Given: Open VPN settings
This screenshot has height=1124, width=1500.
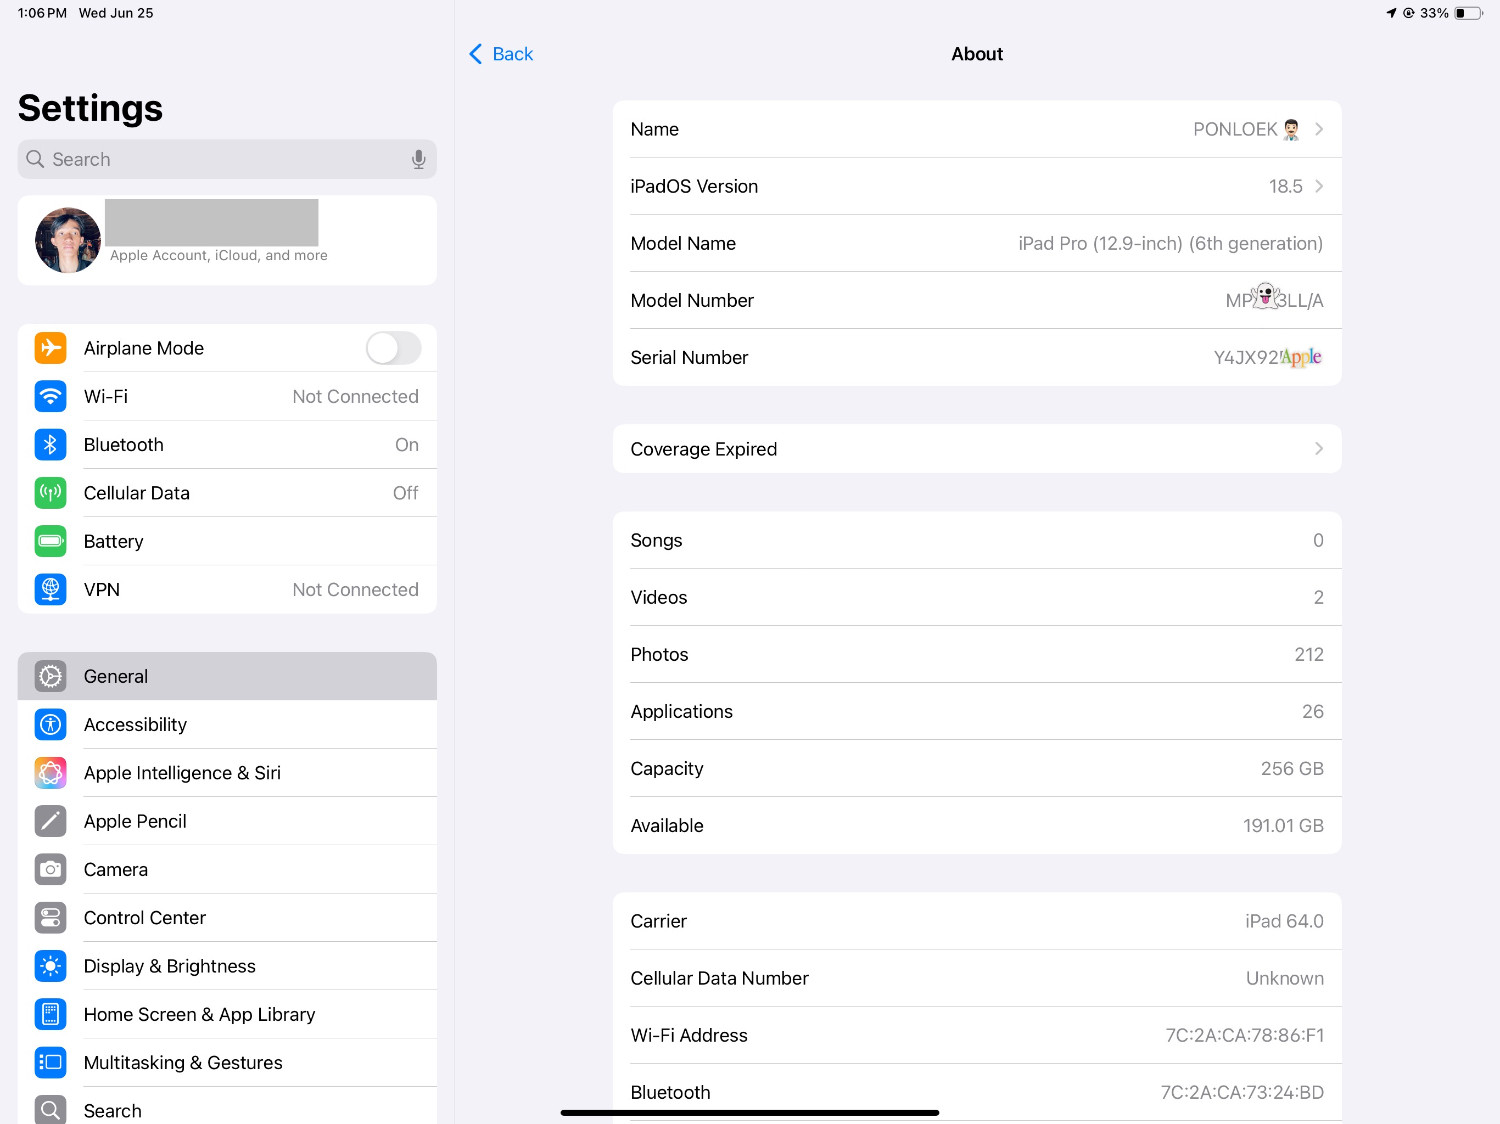Looking at the screenshot, I should click(x=227, y=589).
